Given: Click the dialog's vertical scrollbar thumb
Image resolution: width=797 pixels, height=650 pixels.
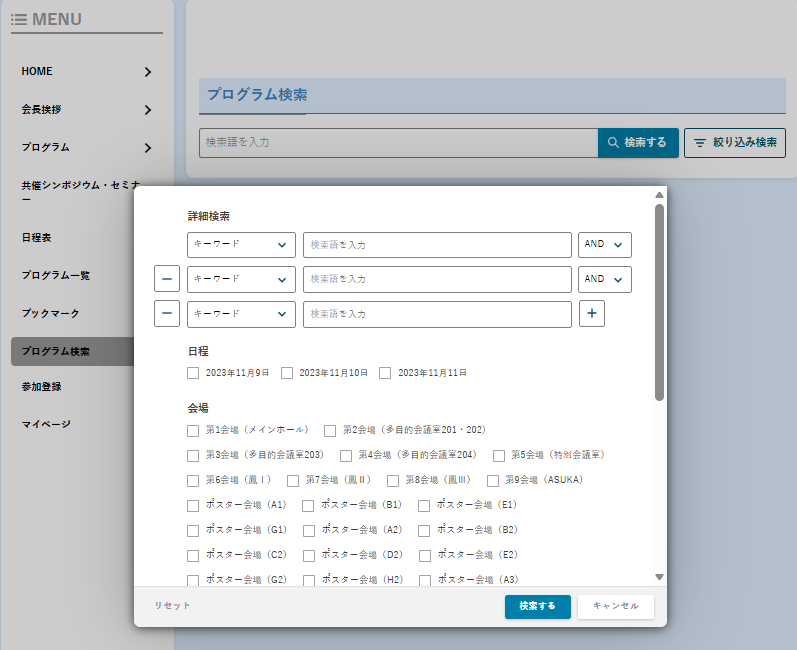Looking at the screenshot, I should pyautogui.click(x=659, y=300).
